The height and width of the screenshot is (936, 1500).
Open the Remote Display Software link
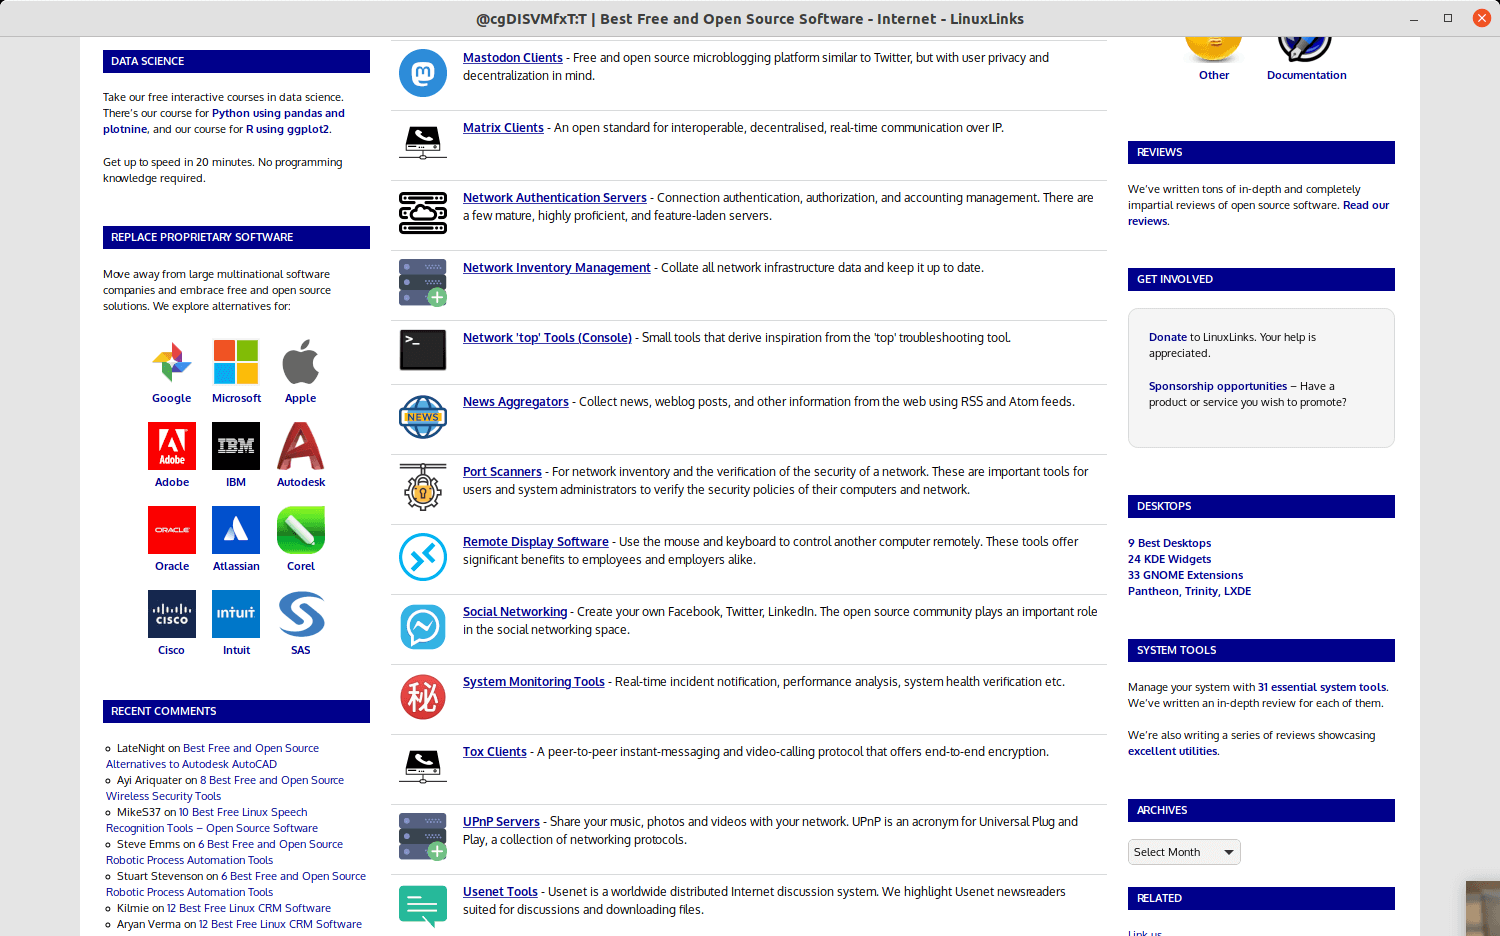536,542
